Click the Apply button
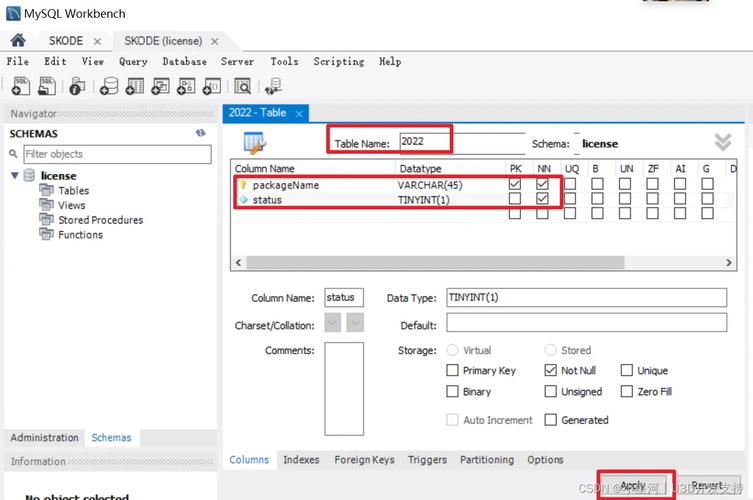The image size is (753, 500). pyautogui.click(x=633, y=486)
